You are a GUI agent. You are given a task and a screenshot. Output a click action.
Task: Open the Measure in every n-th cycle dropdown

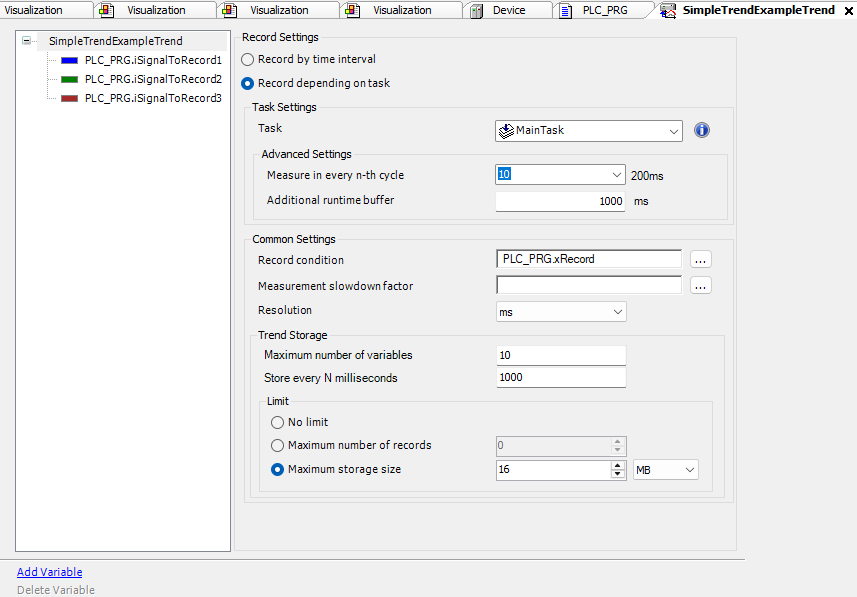click(618, 173)
